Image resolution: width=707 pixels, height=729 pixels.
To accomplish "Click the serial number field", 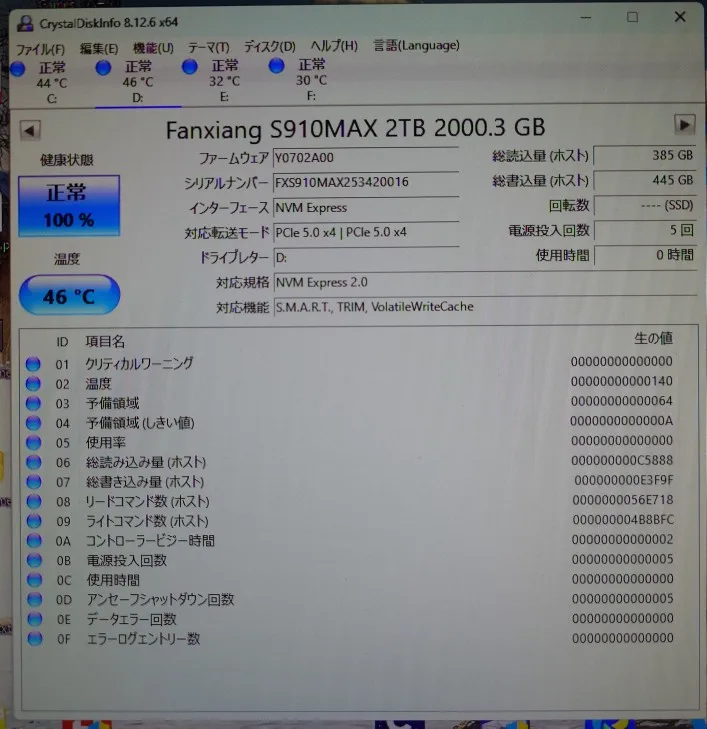I will [x=366, y=182].
